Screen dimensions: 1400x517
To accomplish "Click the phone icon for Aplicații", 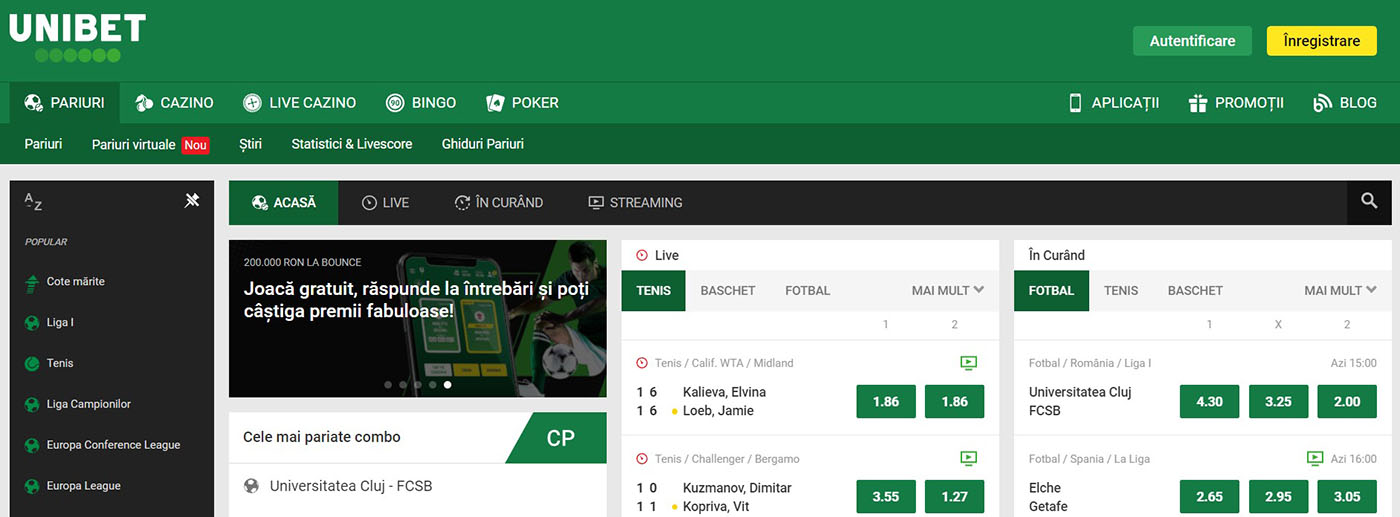I will pos(1076,102).
